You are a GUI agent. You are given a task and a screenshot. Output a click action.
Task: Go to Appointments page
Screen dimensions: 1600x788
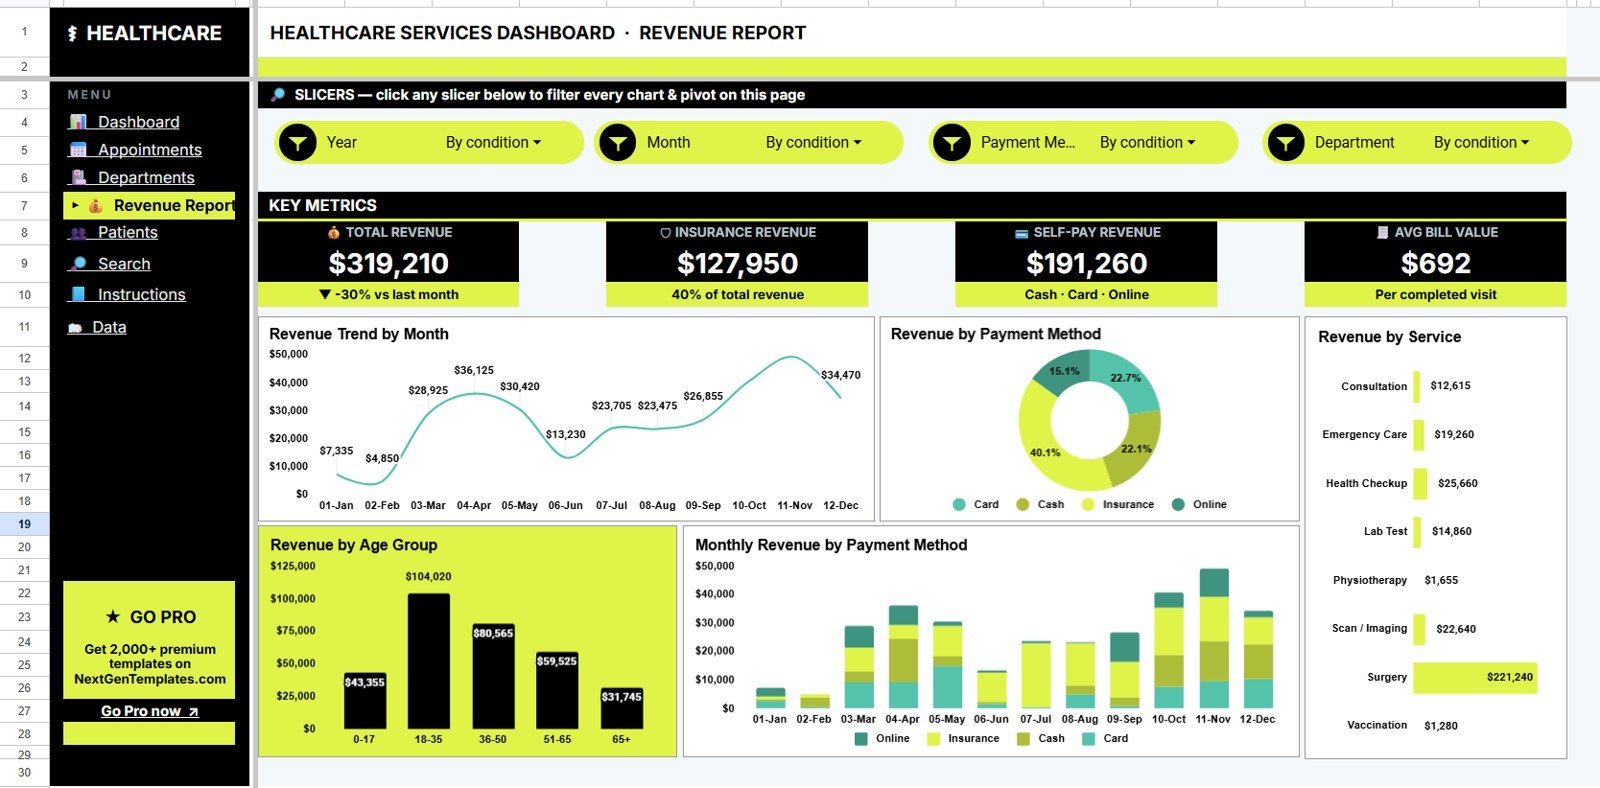pyautogui.click(x=150, y=150)
